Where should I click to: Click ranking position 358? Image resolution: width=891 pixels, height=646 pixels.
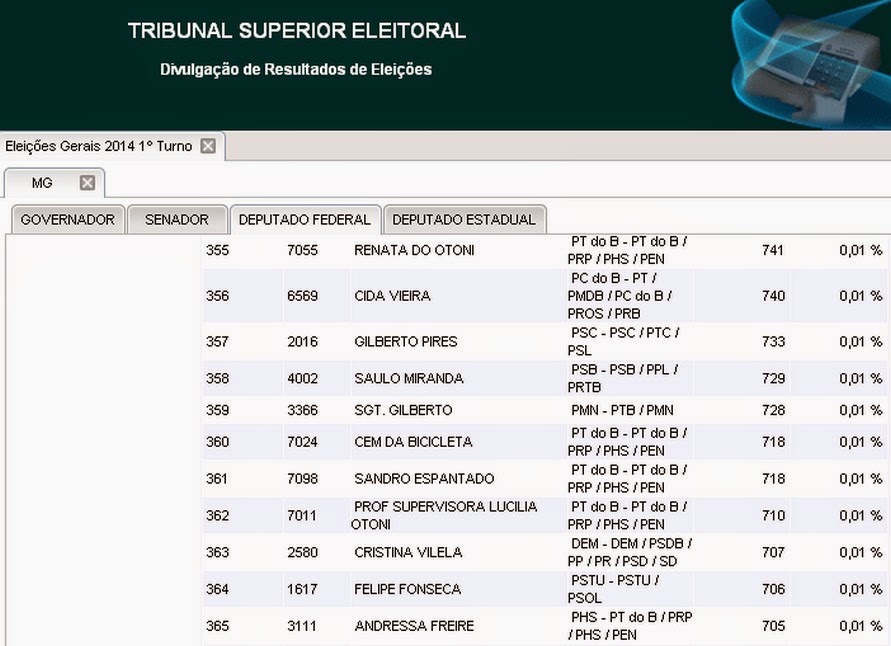coord(217,378)
